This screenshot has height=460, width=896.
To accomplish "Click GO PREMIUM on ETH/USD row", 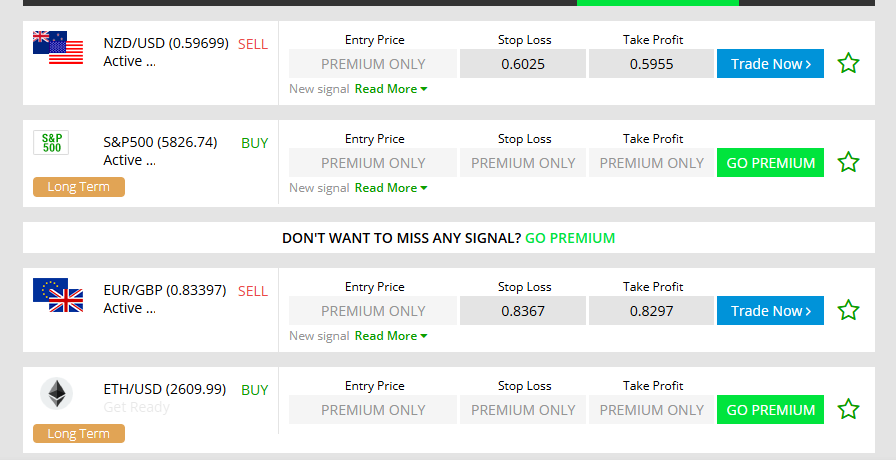I will (x=770, y=410).
